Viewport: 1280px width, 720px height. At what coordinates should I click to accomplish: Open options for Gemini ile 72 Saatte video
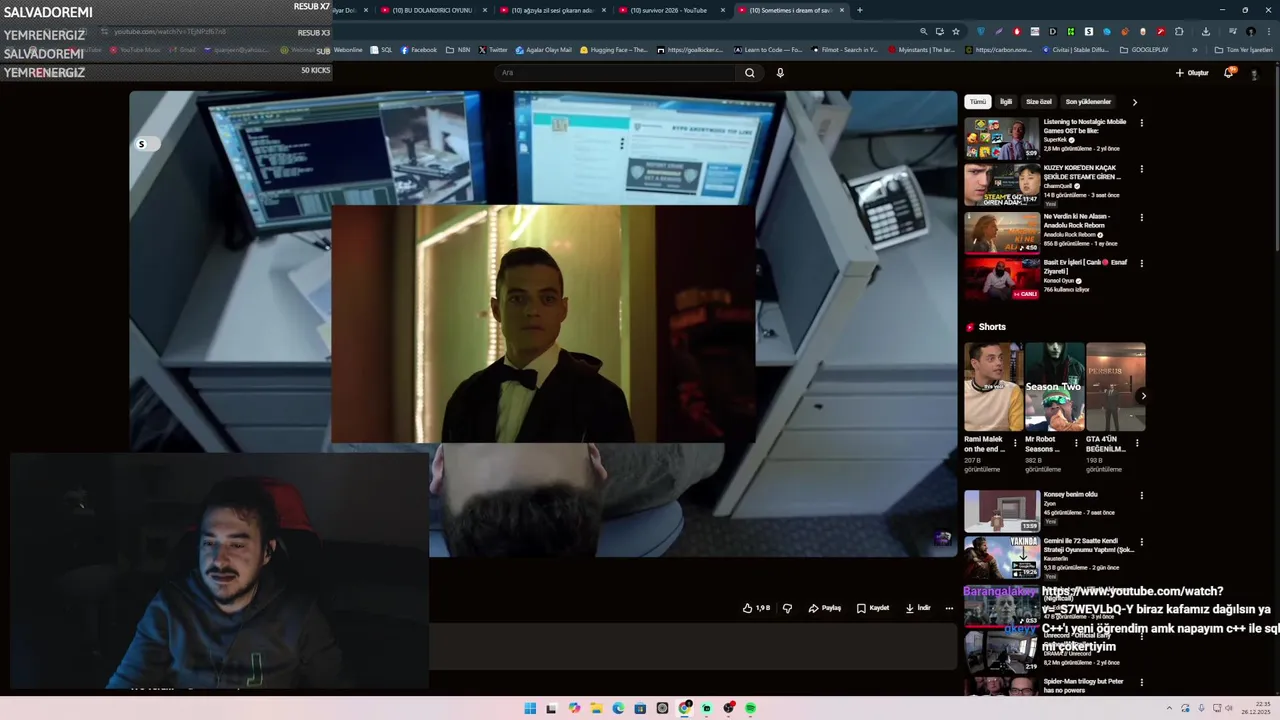tap(1141, 542)
